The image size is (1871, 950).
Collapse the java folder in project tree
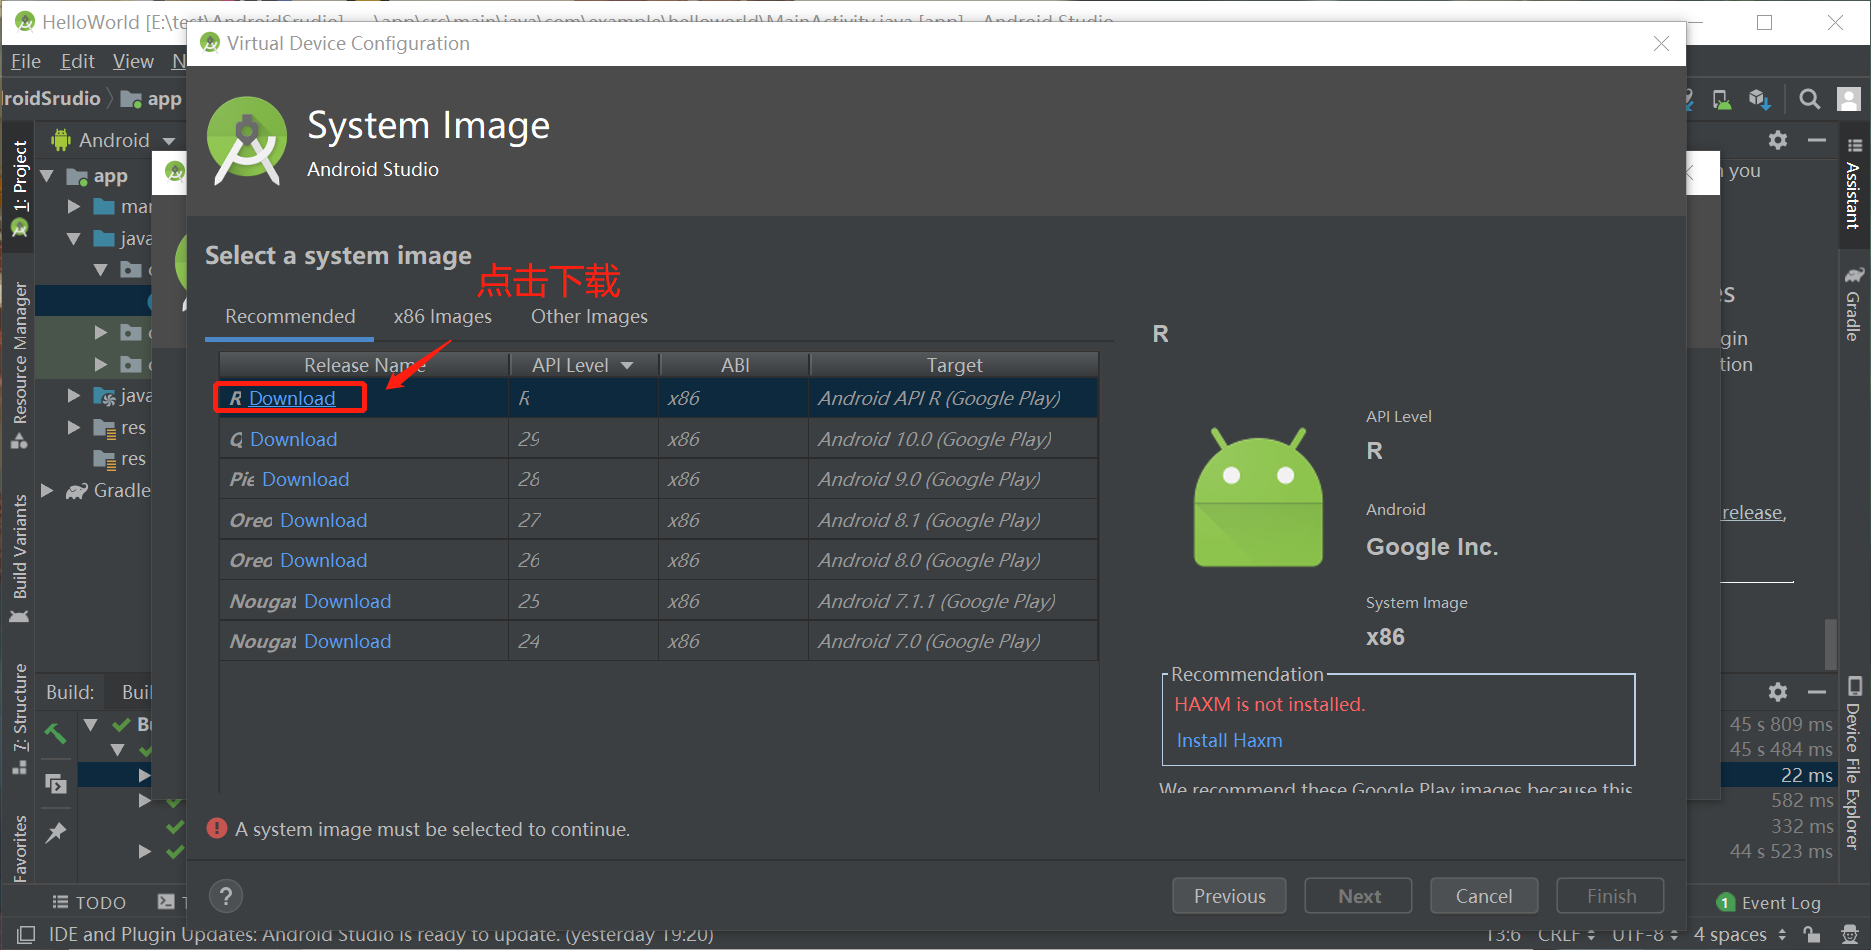[x=73, y=239]
